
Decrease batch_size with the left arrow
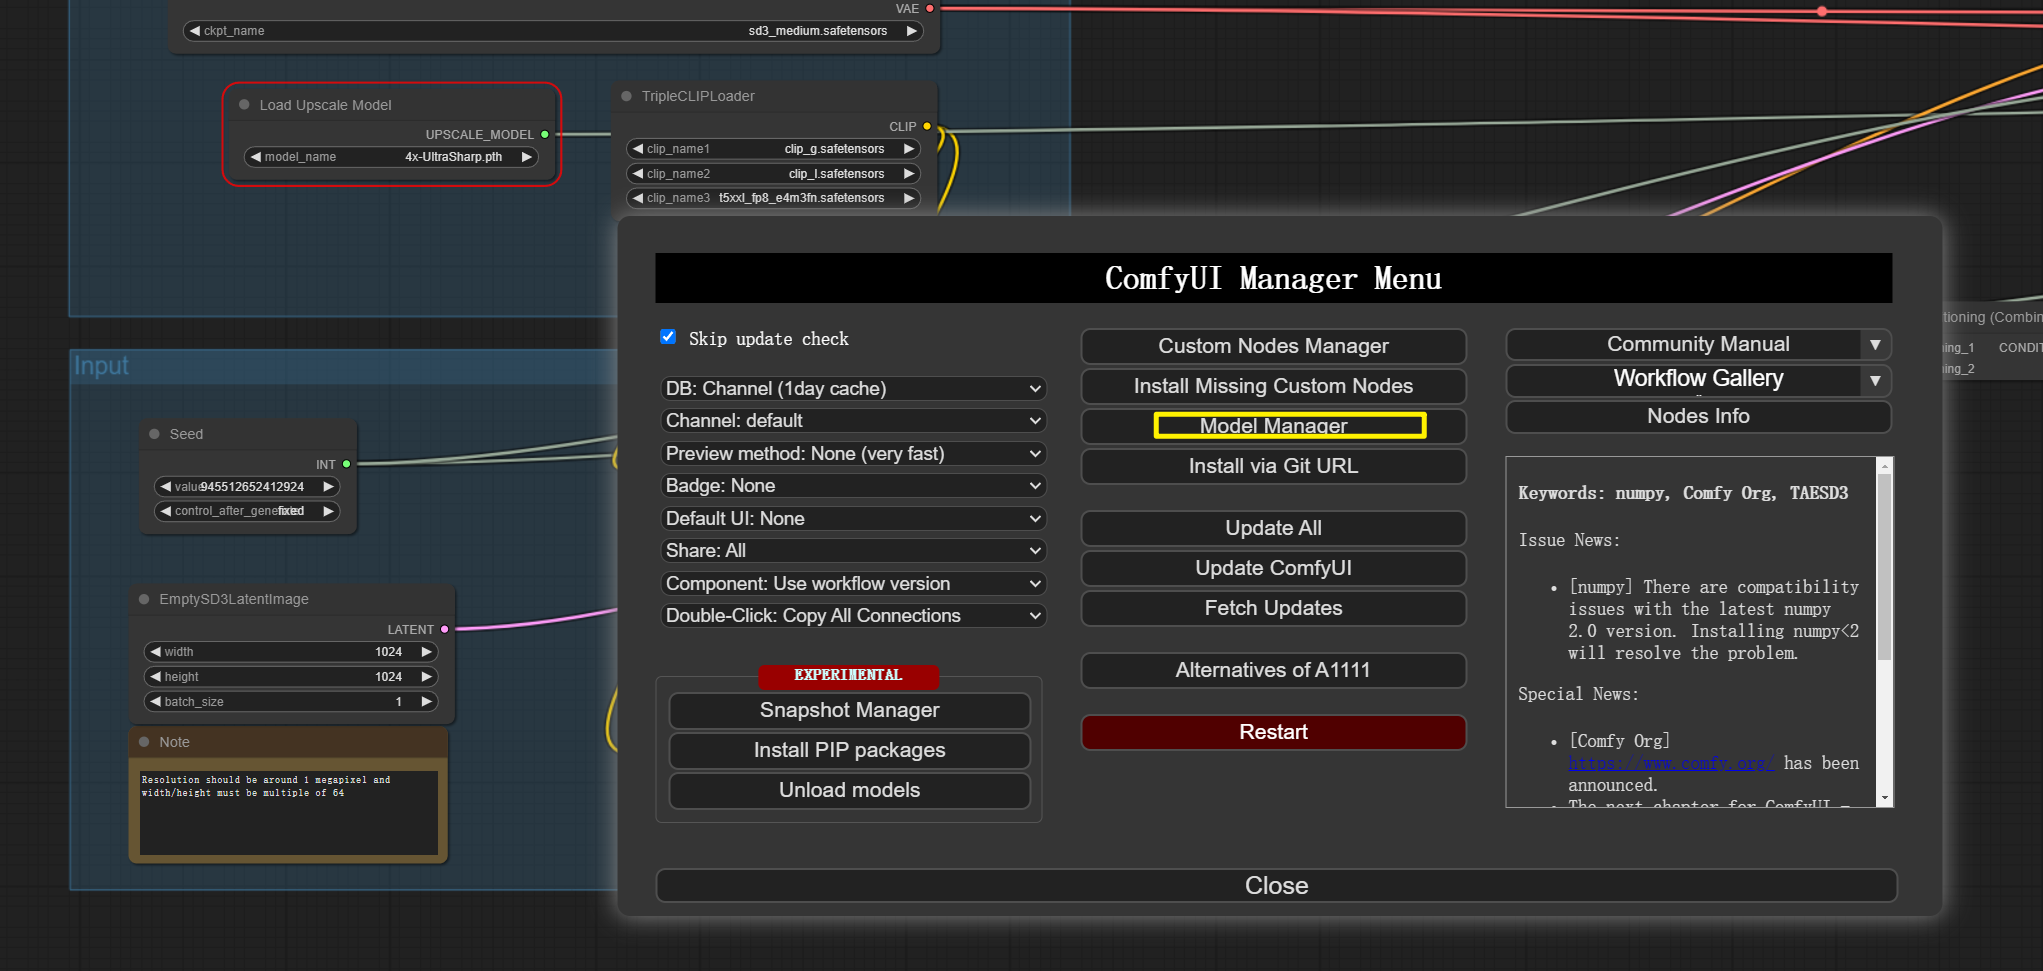pyautogui.click(x=155, y=702)
